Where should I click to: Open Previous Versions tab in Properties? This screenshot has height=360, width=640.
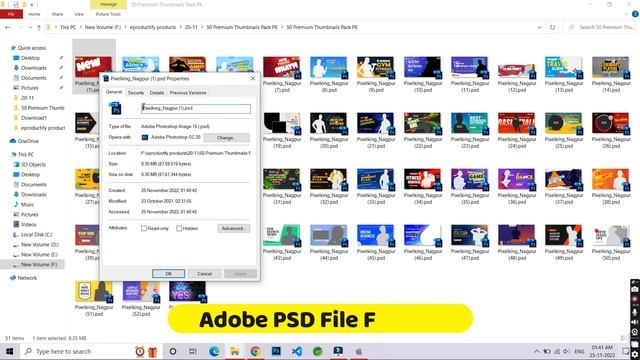[188, 93]
